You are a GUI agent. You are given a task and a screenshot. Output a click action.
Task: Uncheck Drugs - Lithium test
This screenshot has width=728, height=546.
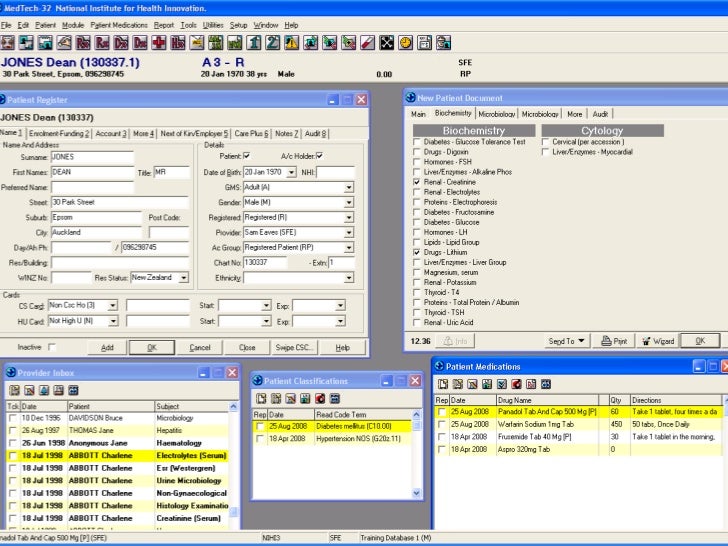416,252
